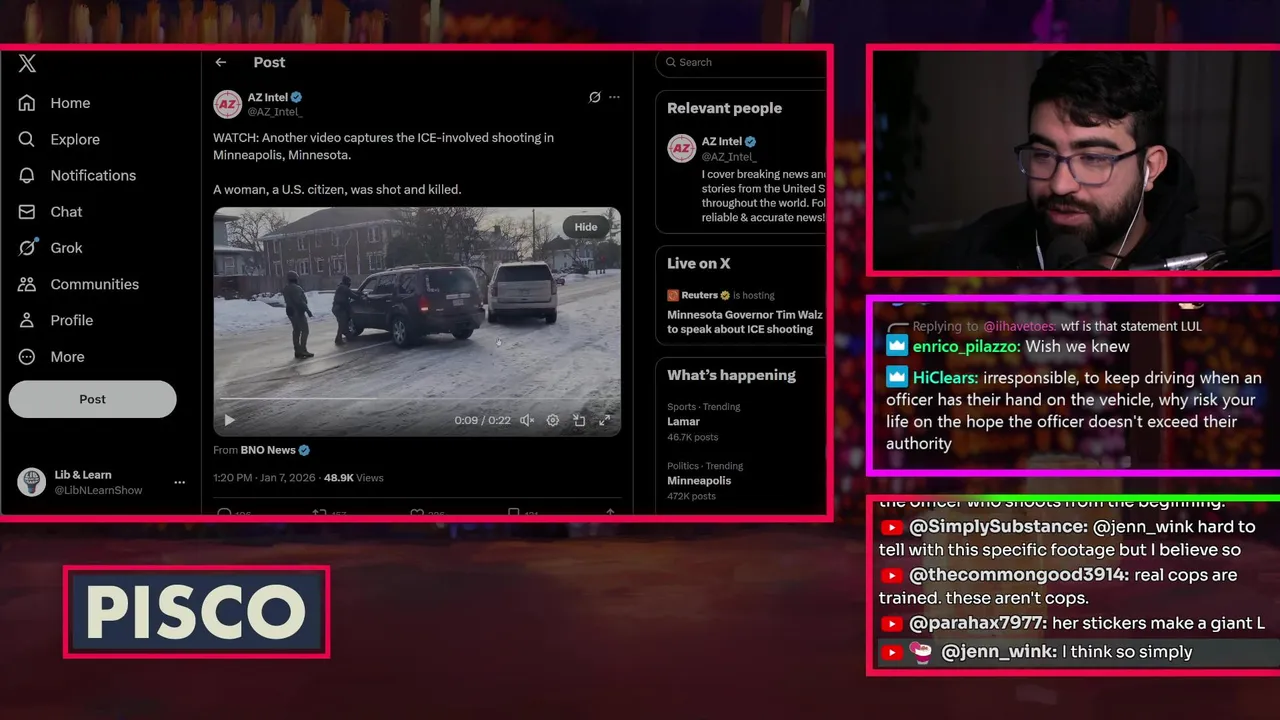Click the share icon below the post
The width and height of the screenshot is (1280, 720).
click(610, 513)
